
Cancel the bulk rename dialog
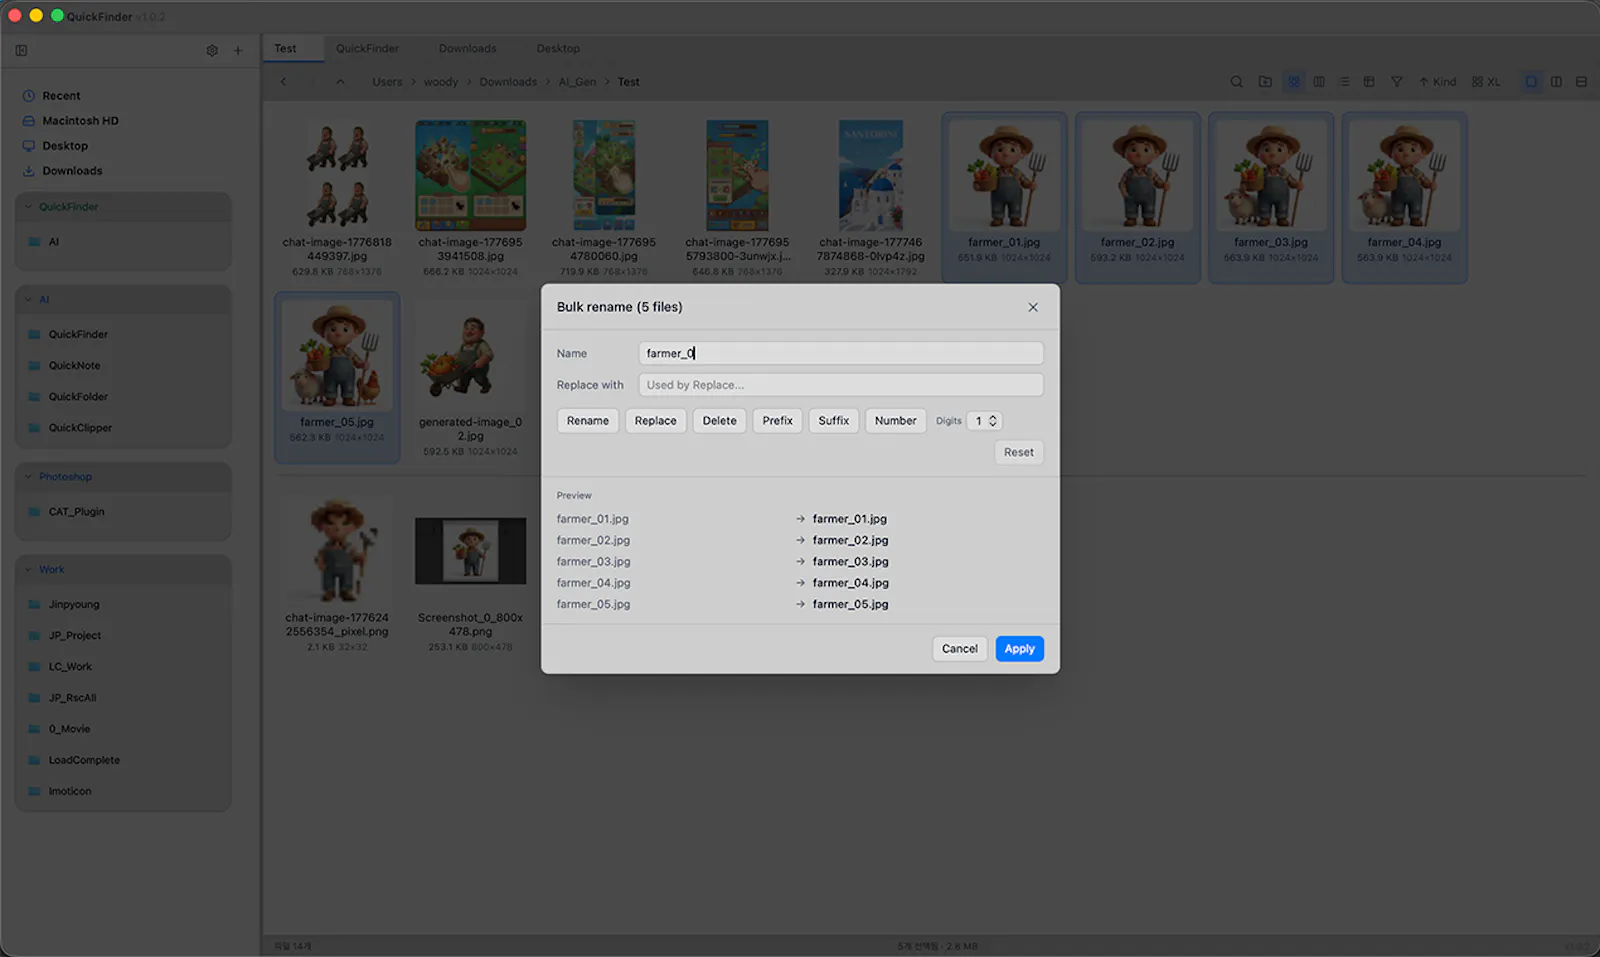960,649
